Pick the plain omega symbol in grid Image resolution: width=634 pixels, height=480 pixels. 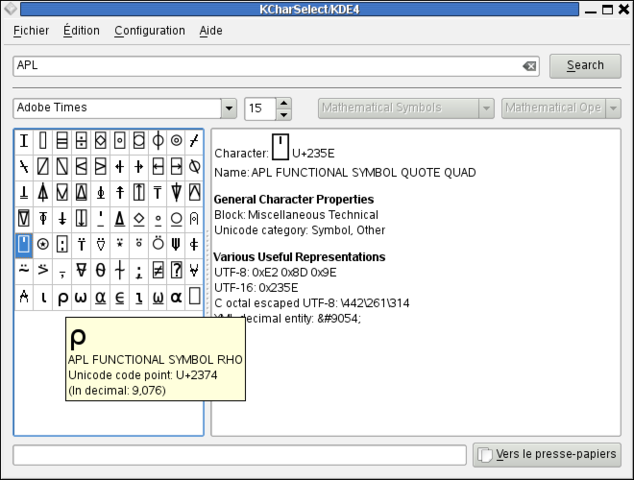coord(81,297)
